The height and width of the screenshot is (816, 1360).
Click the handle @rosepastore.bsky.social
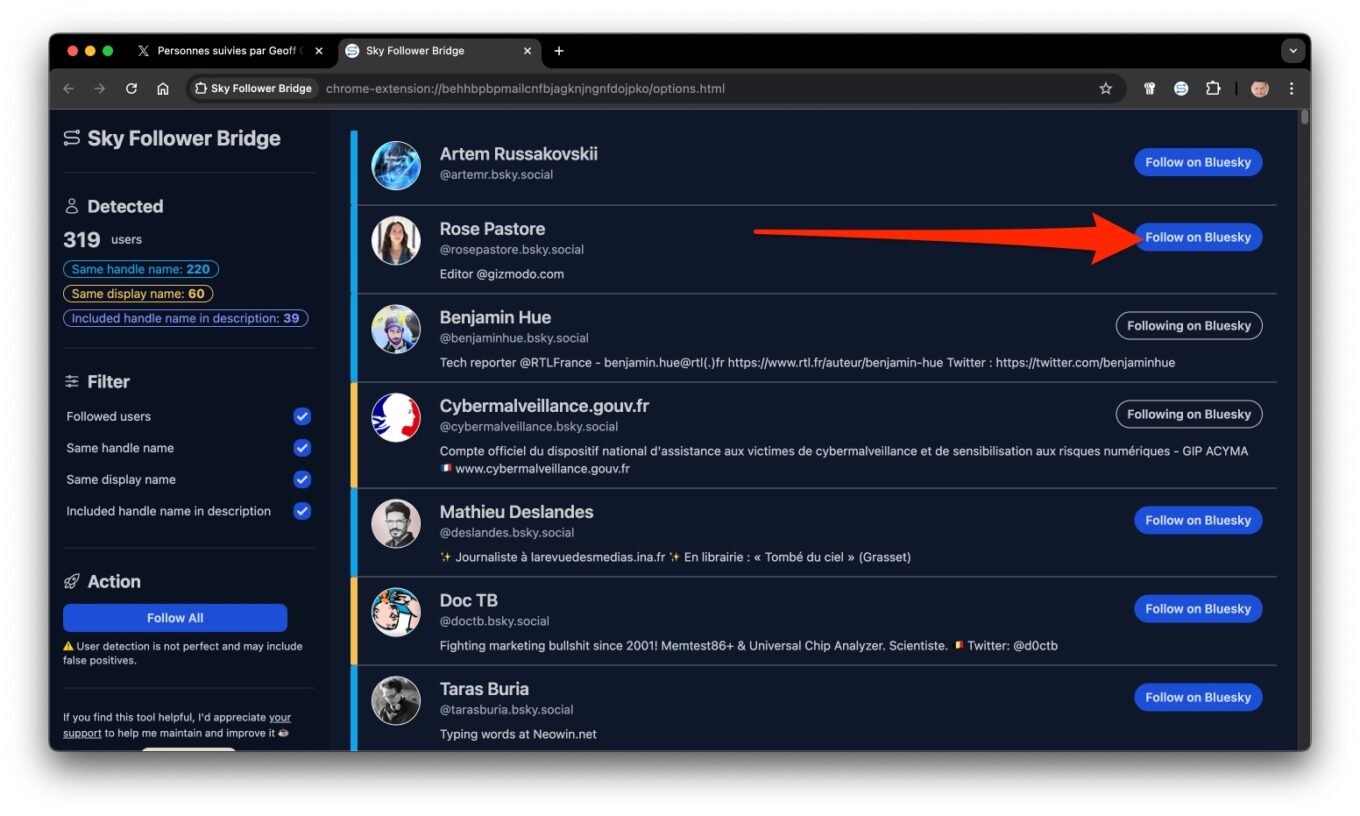(512, 250)
